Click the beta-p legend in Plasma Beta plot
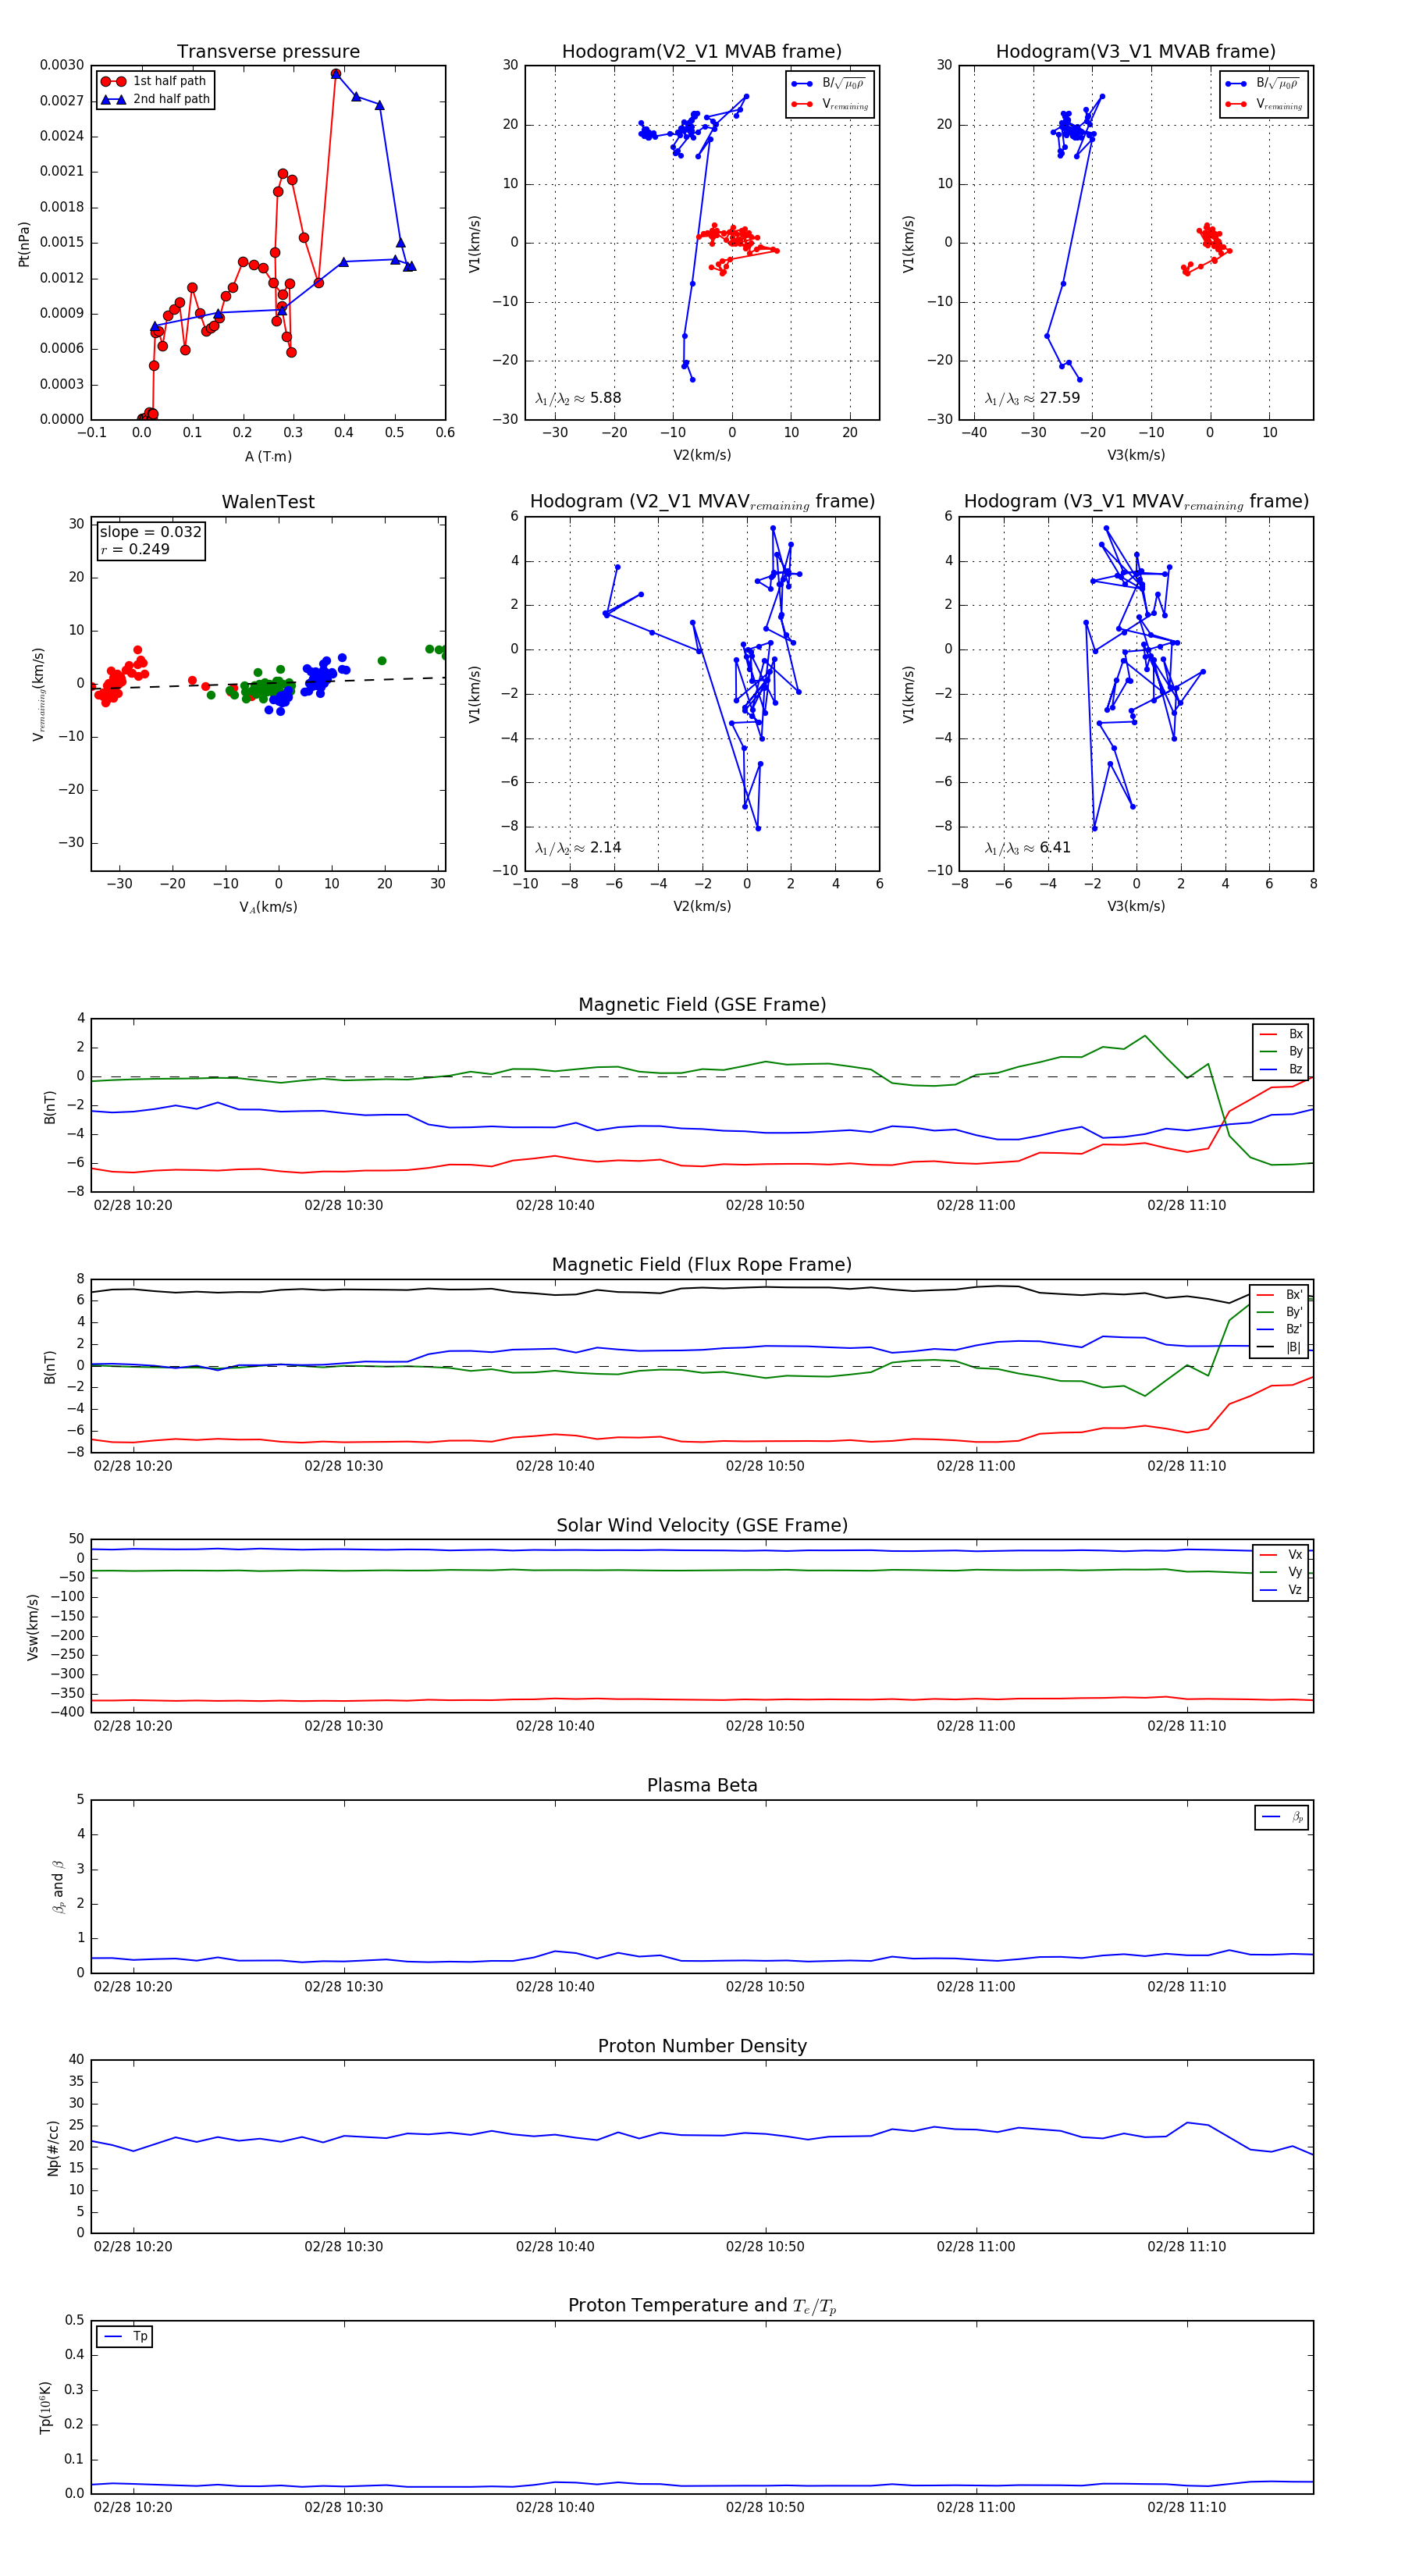Viewport: 1405px width, 2576px height. click(x=1282, y=1817)
